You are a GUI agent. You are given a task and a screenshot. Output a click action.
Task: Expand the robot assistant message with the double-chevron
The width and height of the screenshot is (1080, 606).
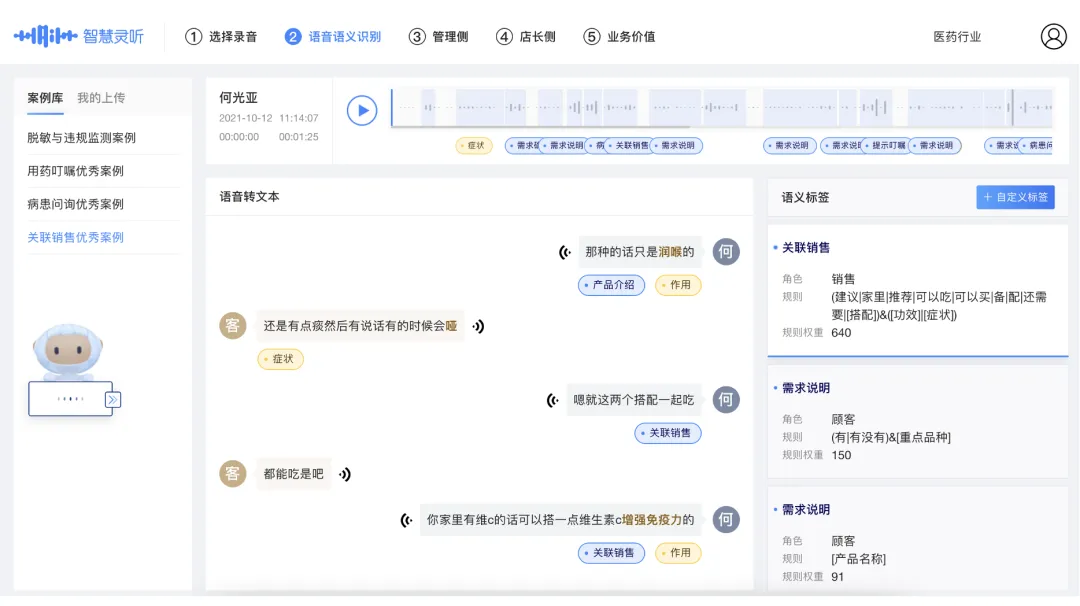coord(110,398)
